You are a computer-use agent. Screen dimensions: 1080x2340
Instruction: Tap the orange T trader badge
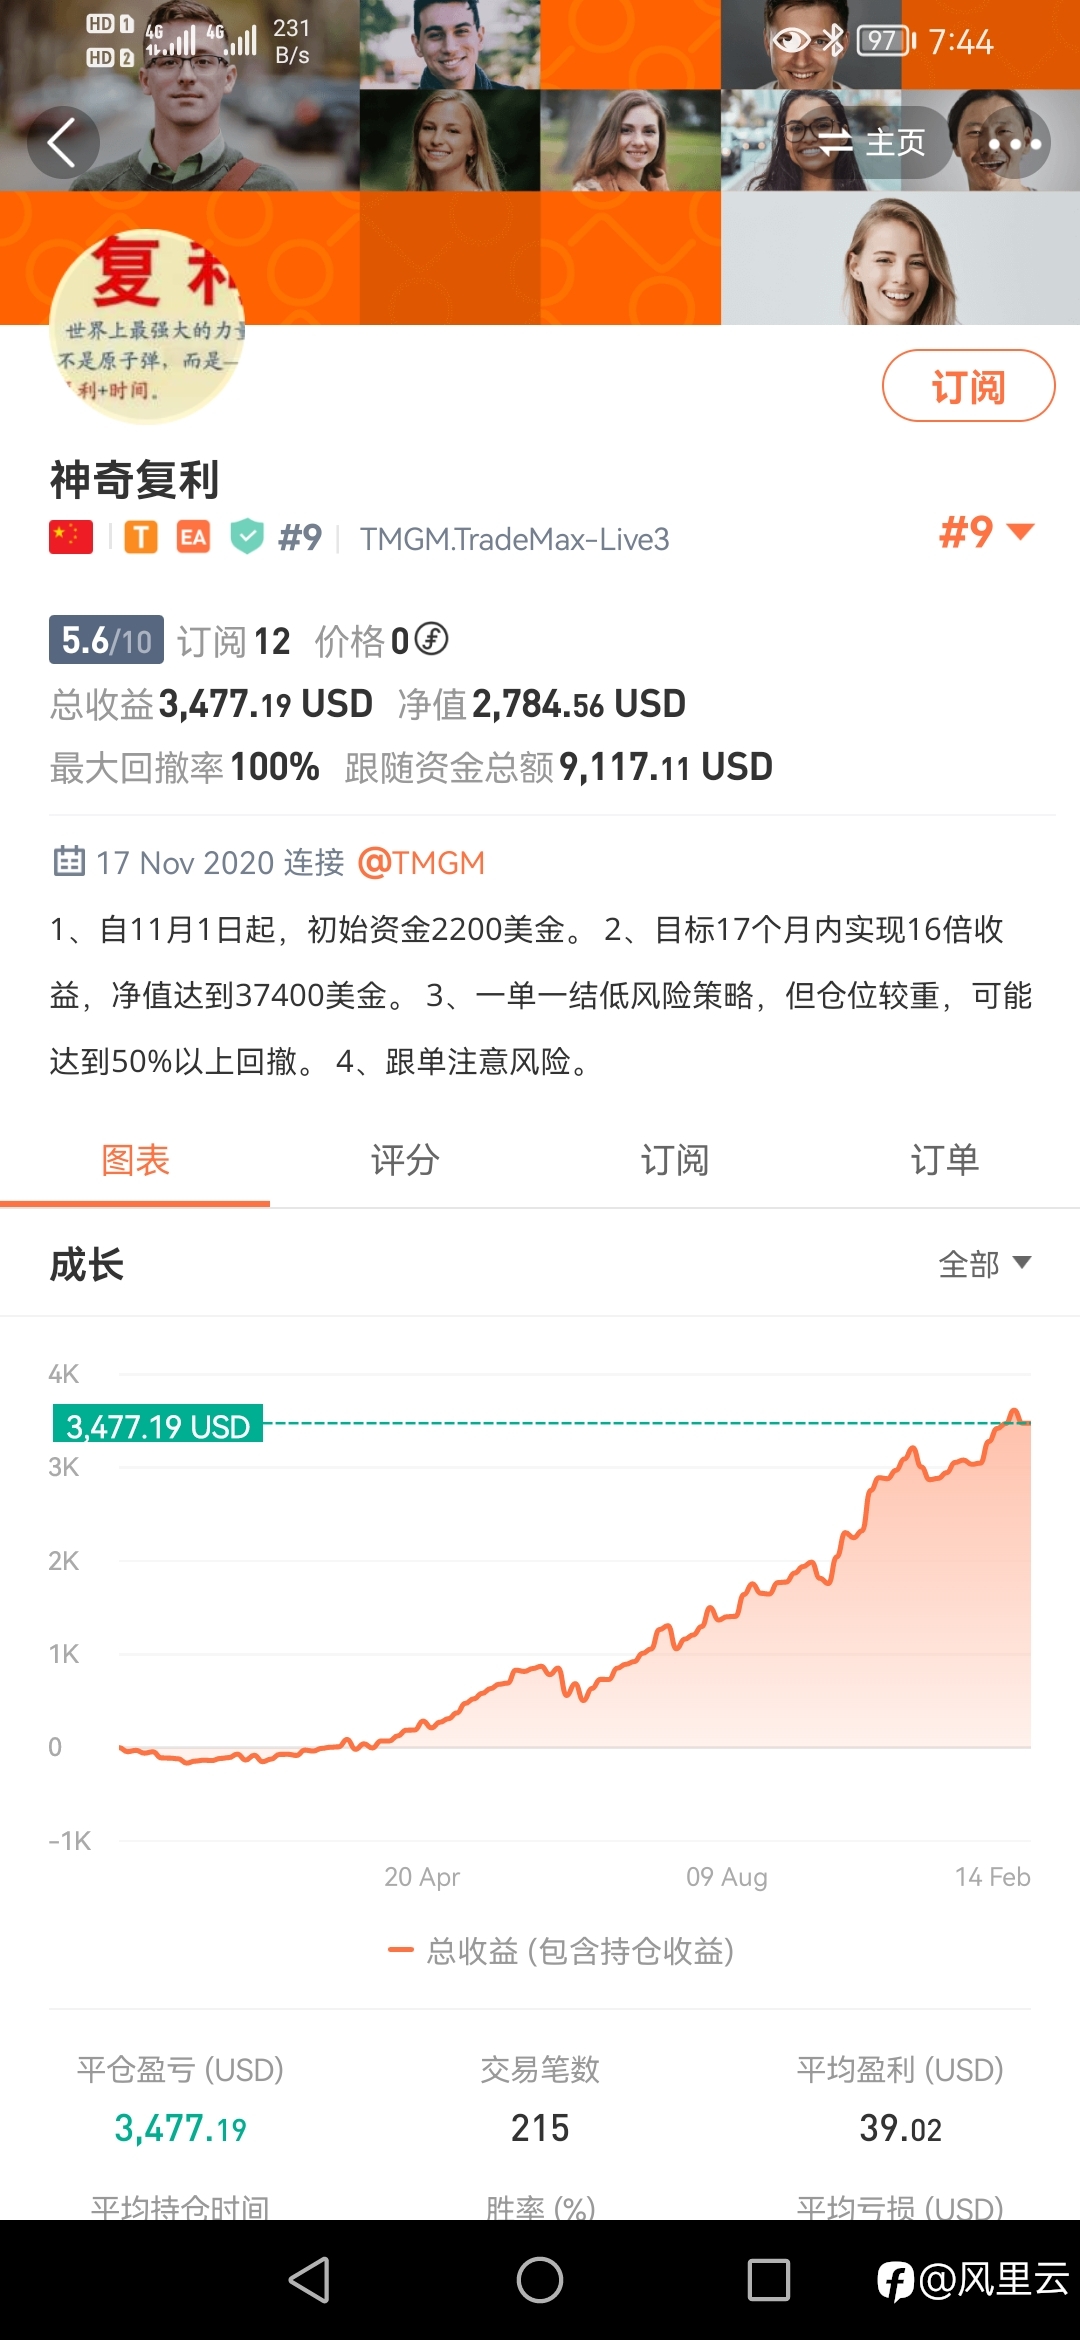tap(141, 537)
